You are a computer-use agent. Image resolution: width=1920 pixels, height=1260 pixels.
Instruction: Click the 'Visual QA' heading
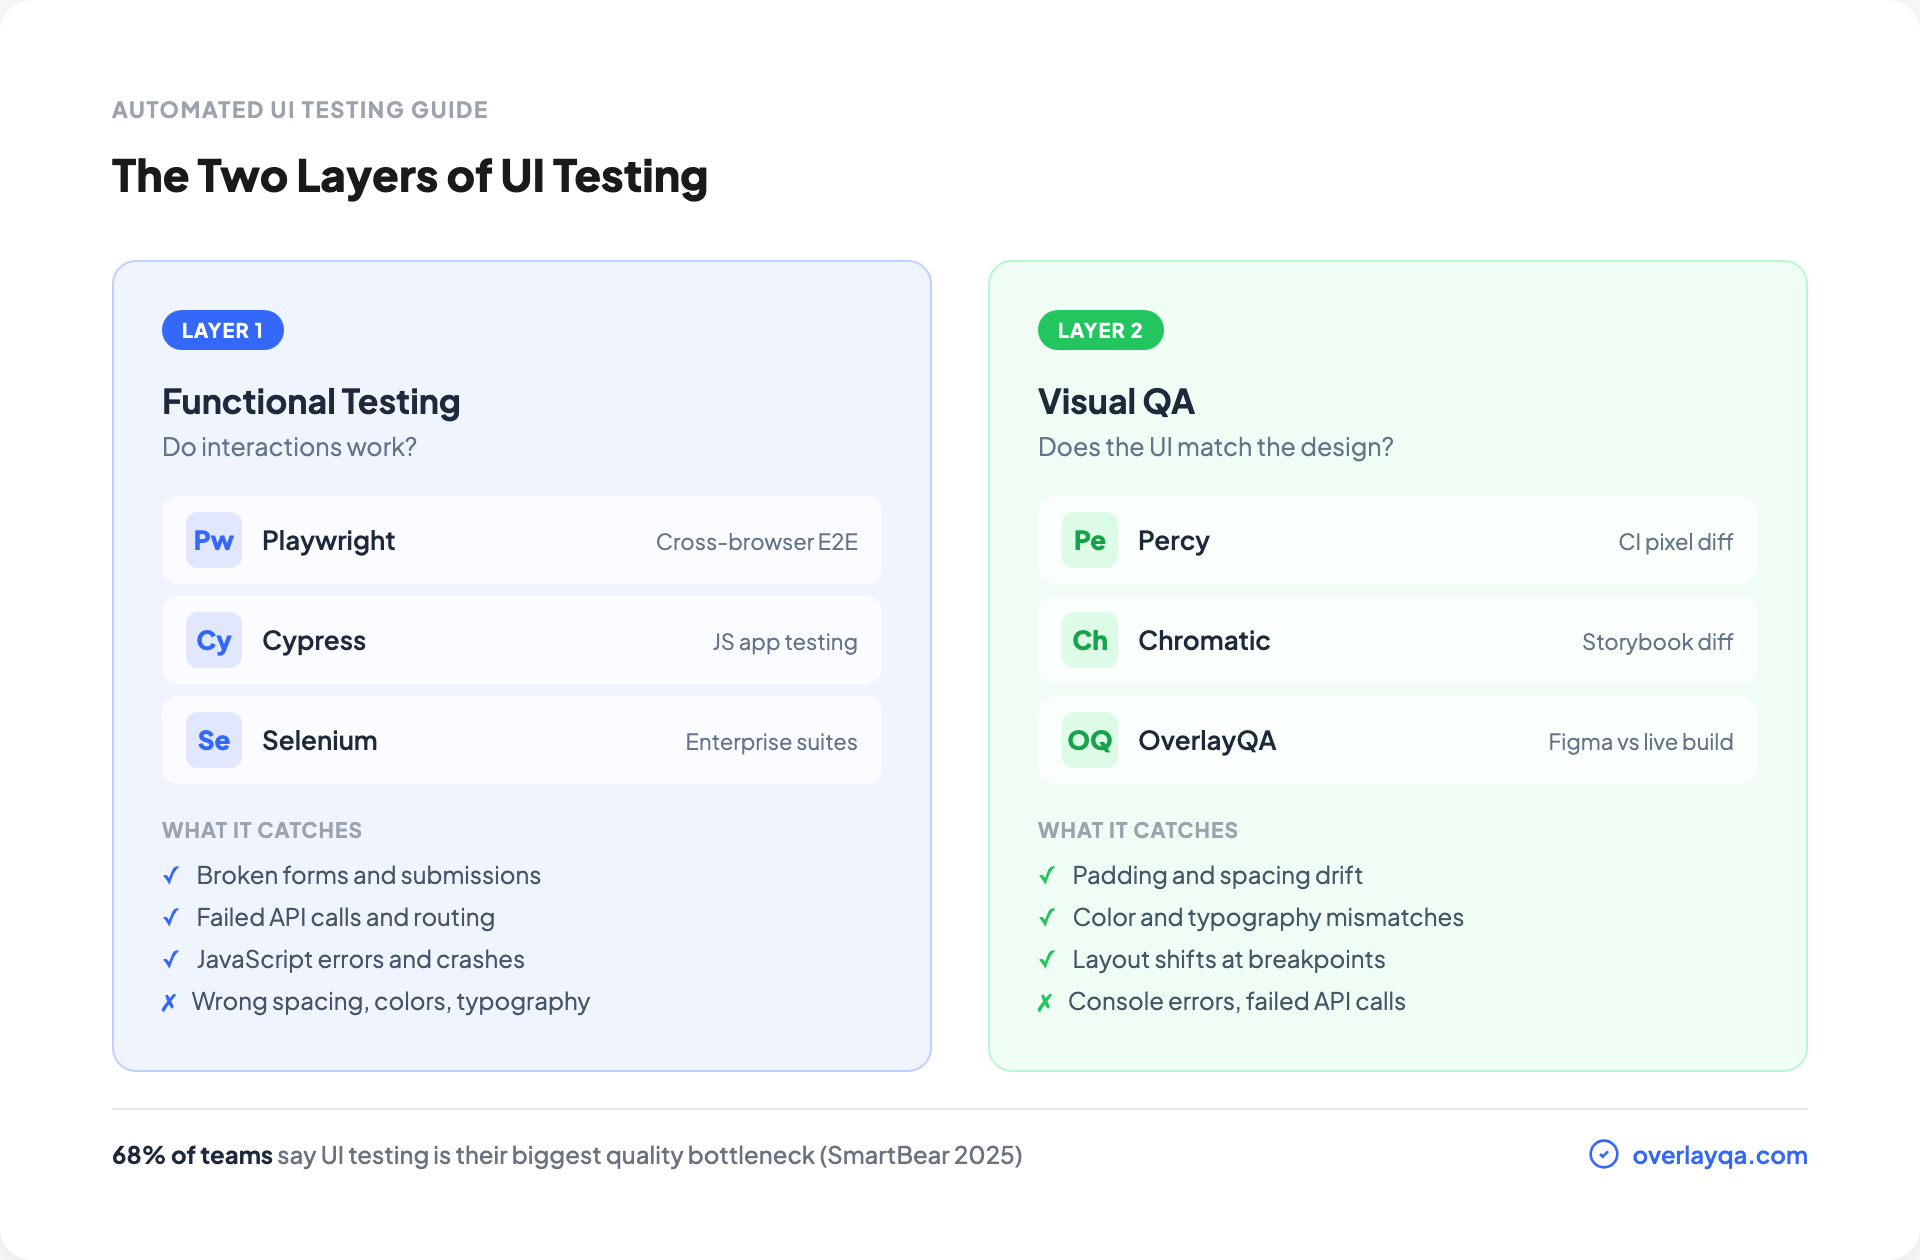1116,402
